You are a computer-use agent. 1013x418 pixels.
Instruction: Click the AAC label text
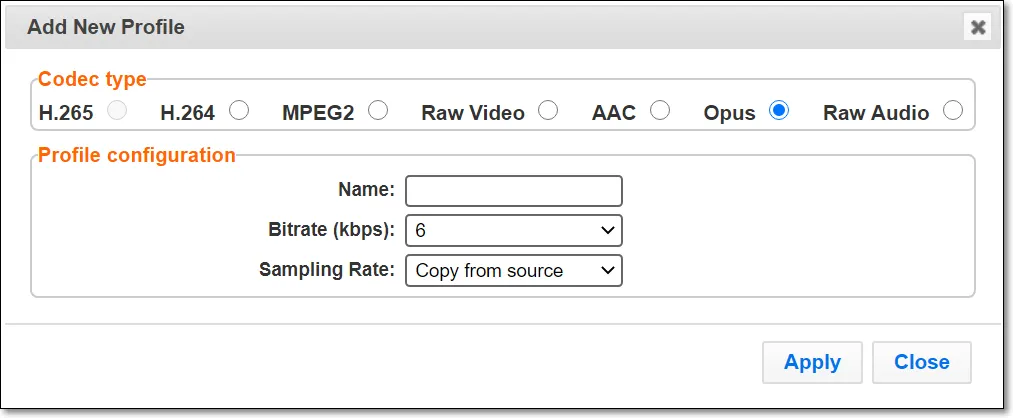[x=614, y=113]
